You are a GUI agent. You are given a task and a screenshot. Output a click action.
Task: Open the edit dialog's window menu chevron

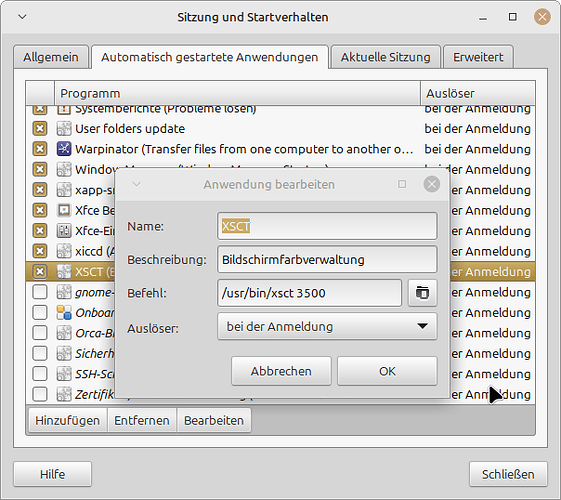coord(136,184)
